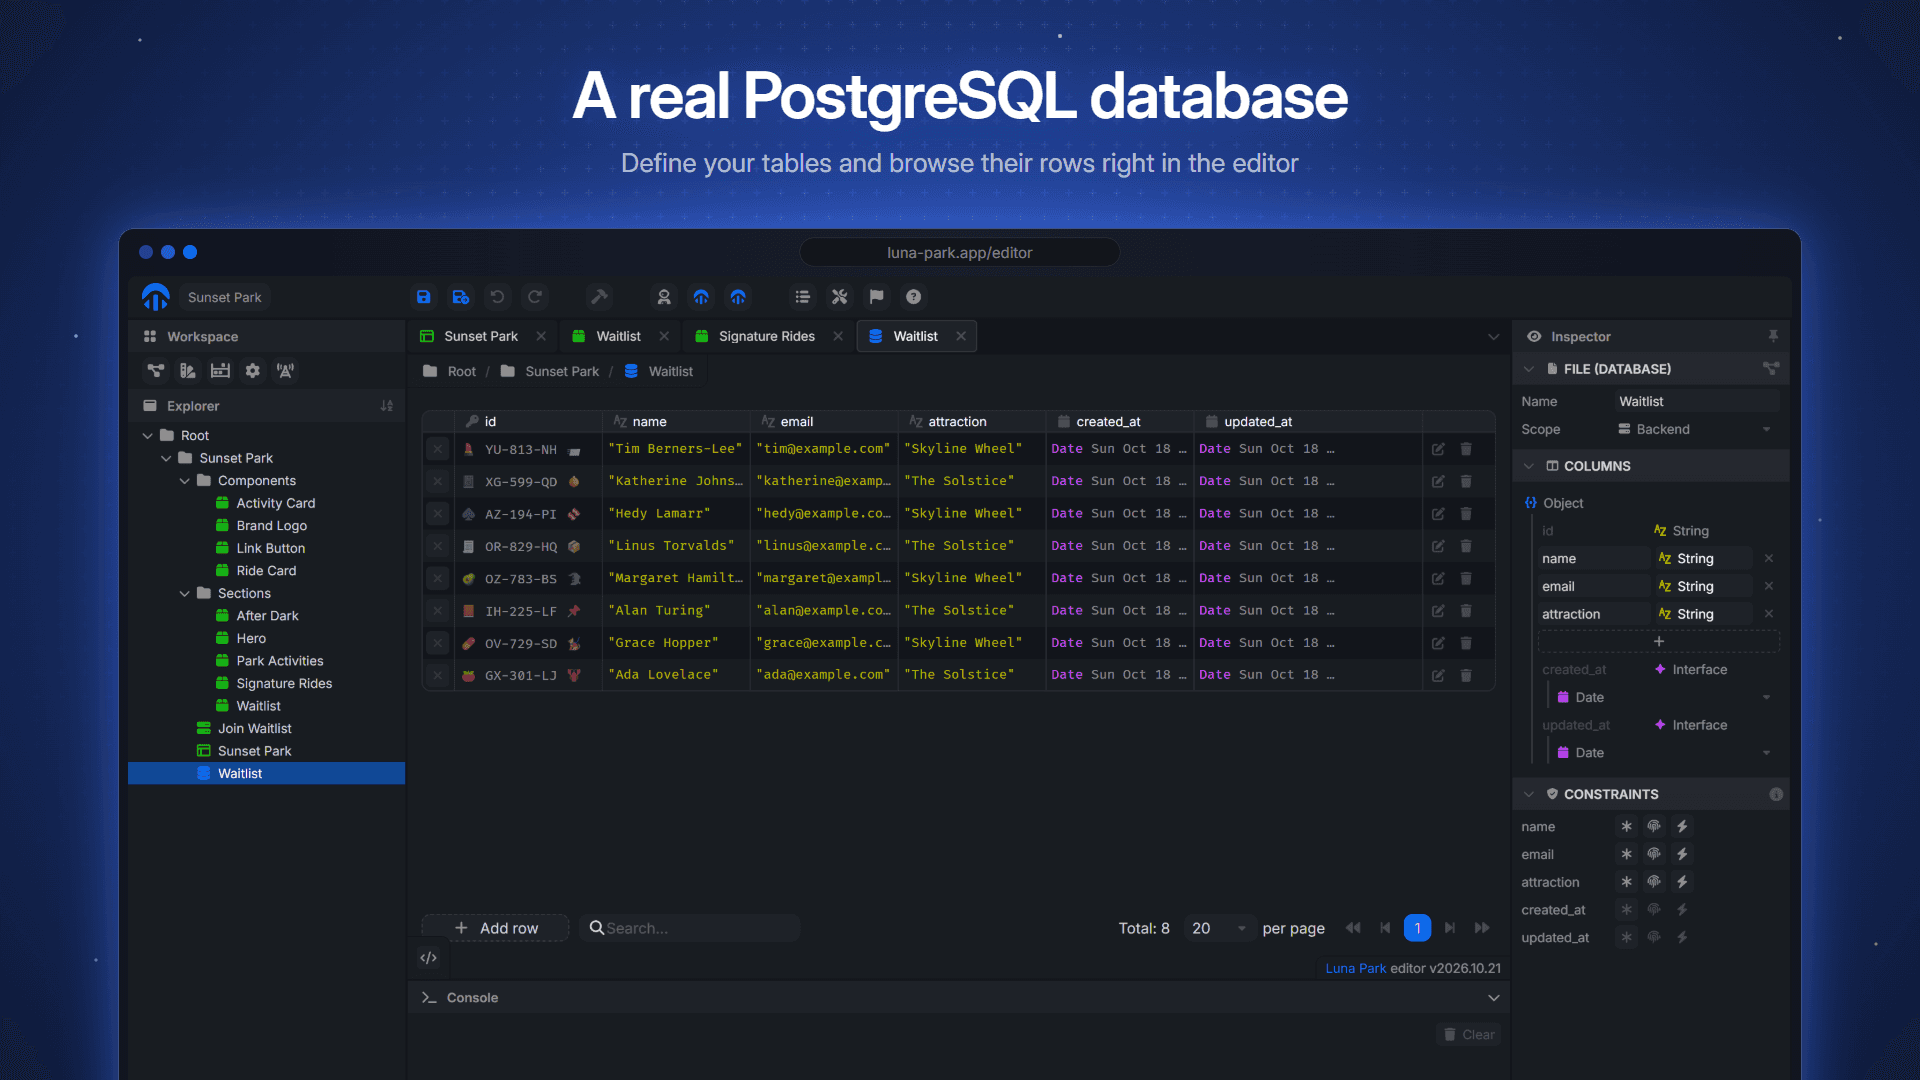This screenshot has height=1080, width=1920.
Task: Toggle unique fingerprint constraint for email
Action: (x=1654, y=854)
